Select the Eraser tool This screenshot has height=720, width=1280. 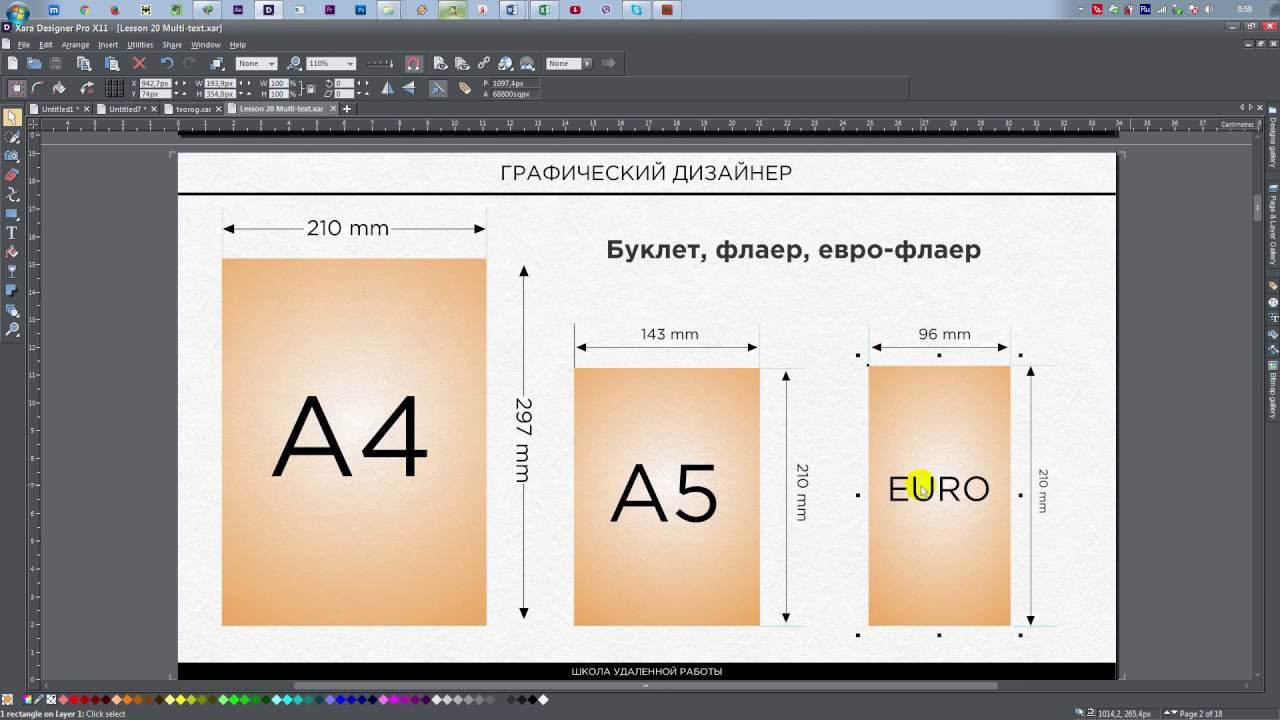(x=12, y=175)
